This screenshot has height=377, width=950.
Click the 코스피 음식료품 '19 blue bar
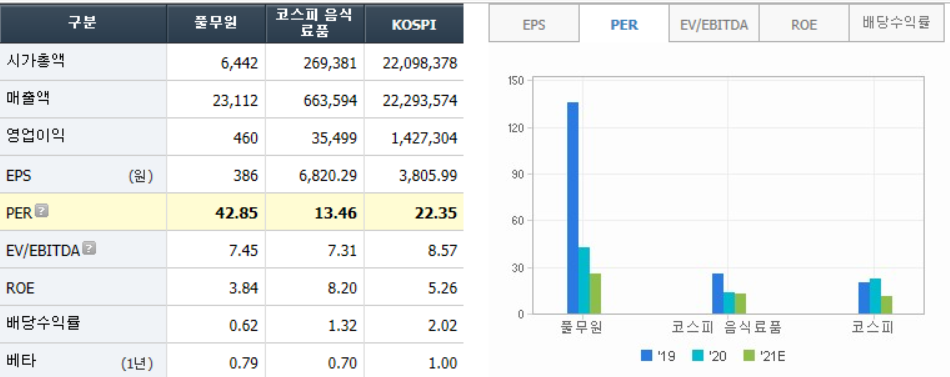pyautogui.click(x=718, y=293)
